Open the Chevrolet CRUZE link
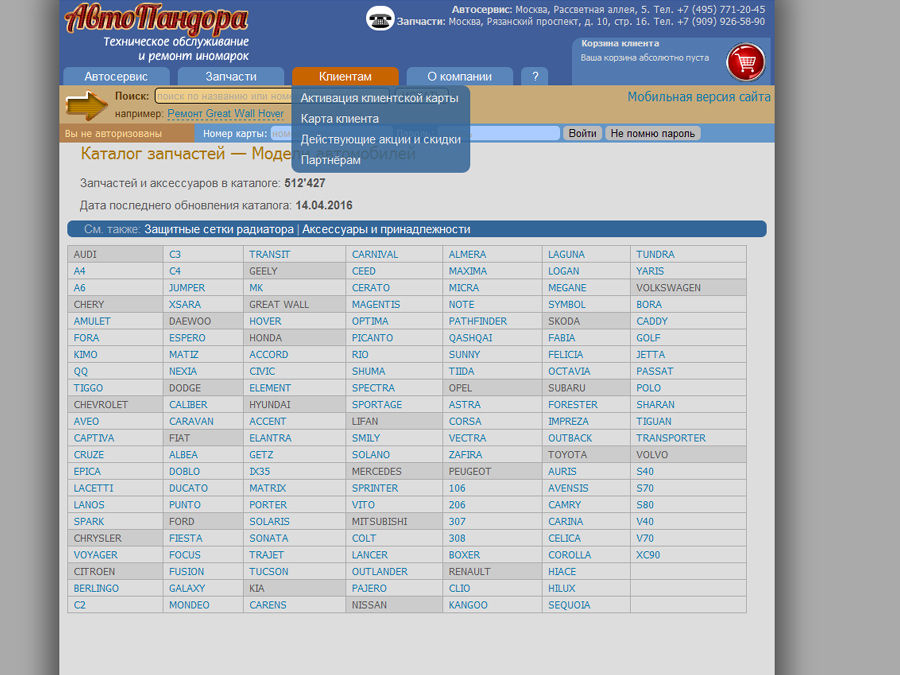900x675 pixels. tap(89, 455)
